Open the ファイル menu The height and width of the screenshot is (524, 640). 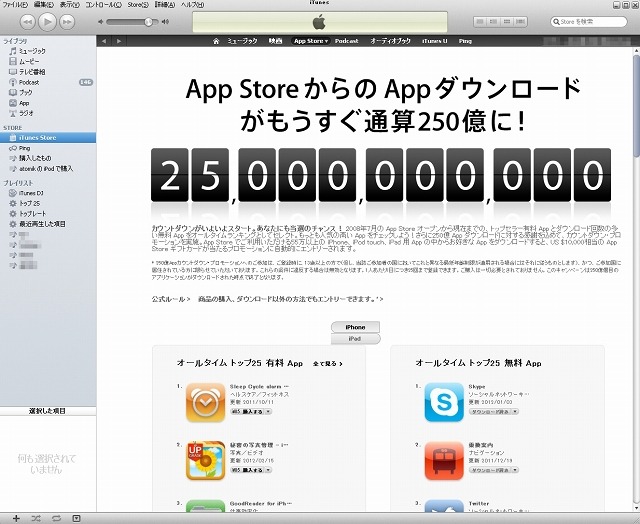(x=15, y=4)
